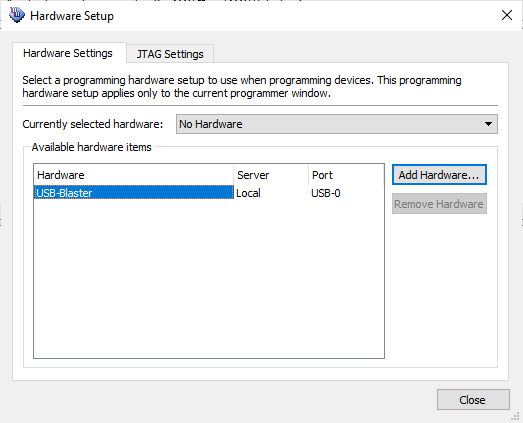Click the Add Hardware... button
Image resolution: width=523 pixels, height=423 pixels.
[x=439, y=174]
